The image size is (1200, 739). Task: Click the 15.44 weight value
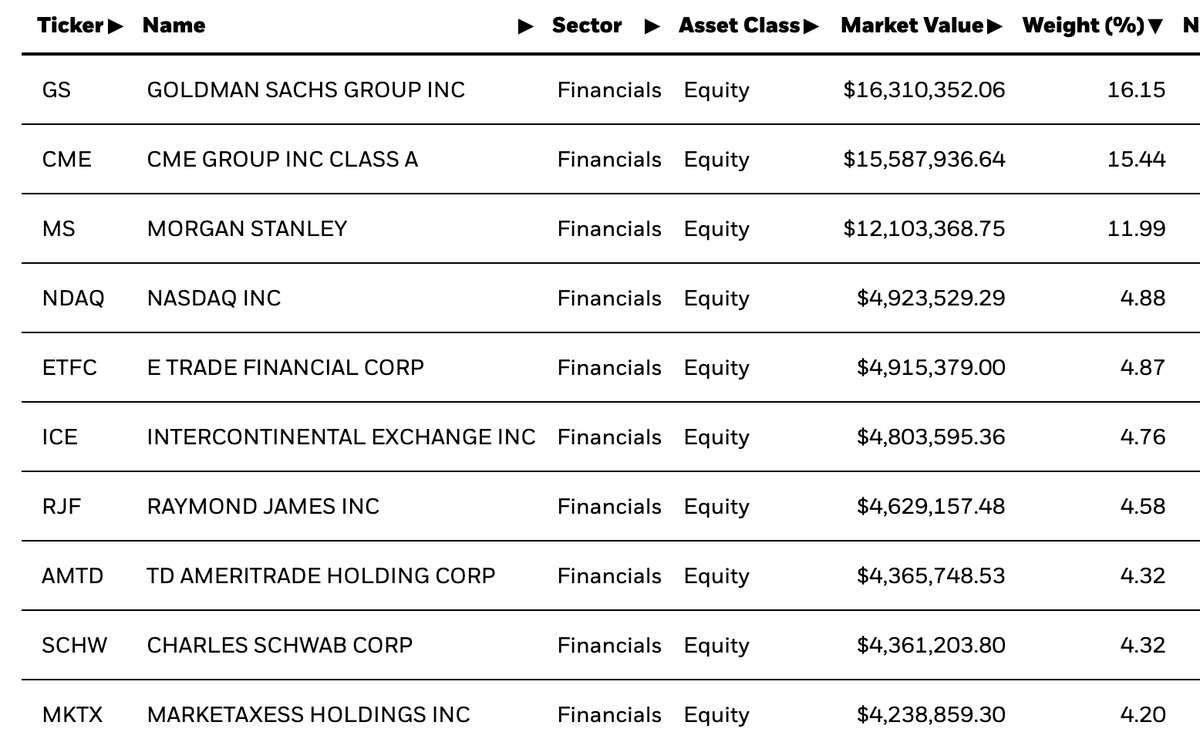pos(1136,159)
